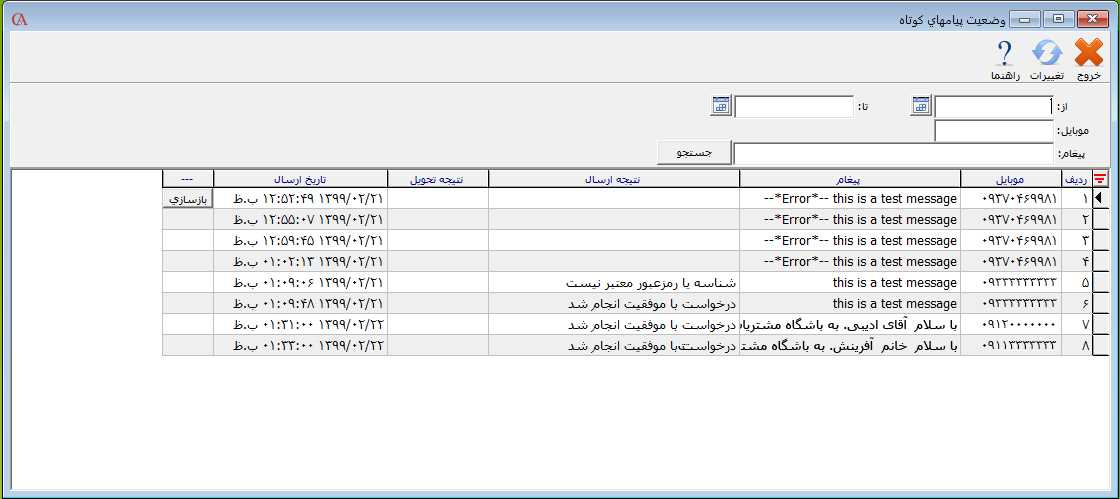
Task: Click the application logo in title bar
Action: (x=18, y=19)
